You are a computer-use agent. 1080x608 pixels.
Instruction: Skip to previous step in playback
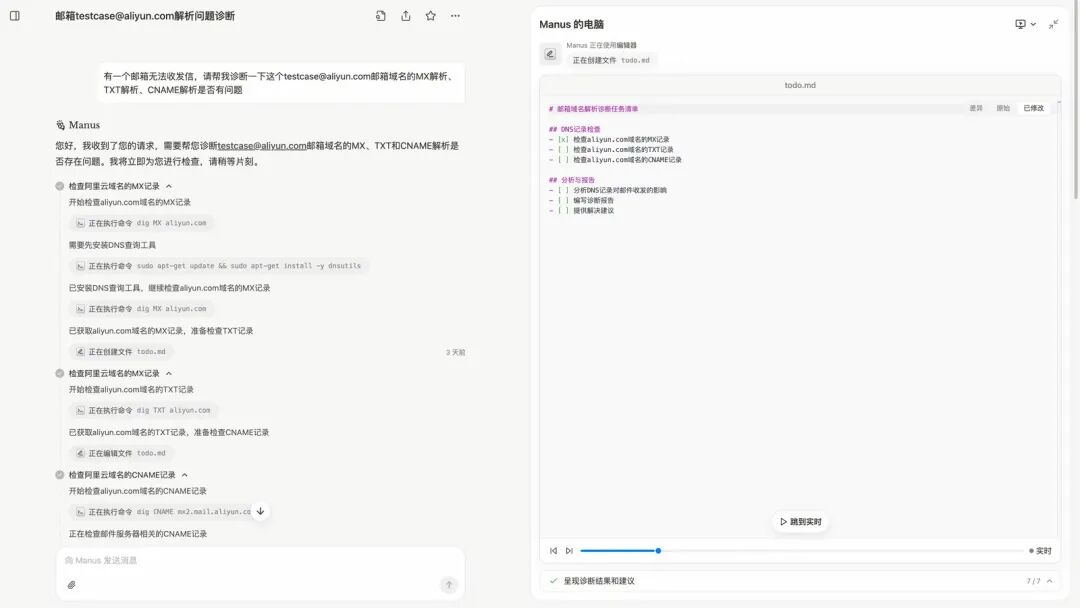click(553, 551)
